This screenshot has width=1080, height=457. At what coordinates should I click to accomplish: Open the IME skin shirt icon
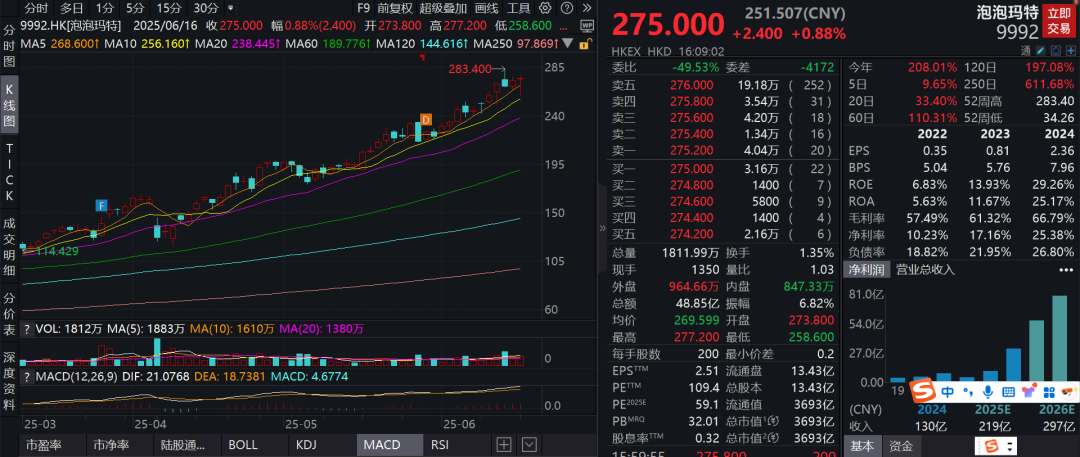click(x=1029, y=392)
